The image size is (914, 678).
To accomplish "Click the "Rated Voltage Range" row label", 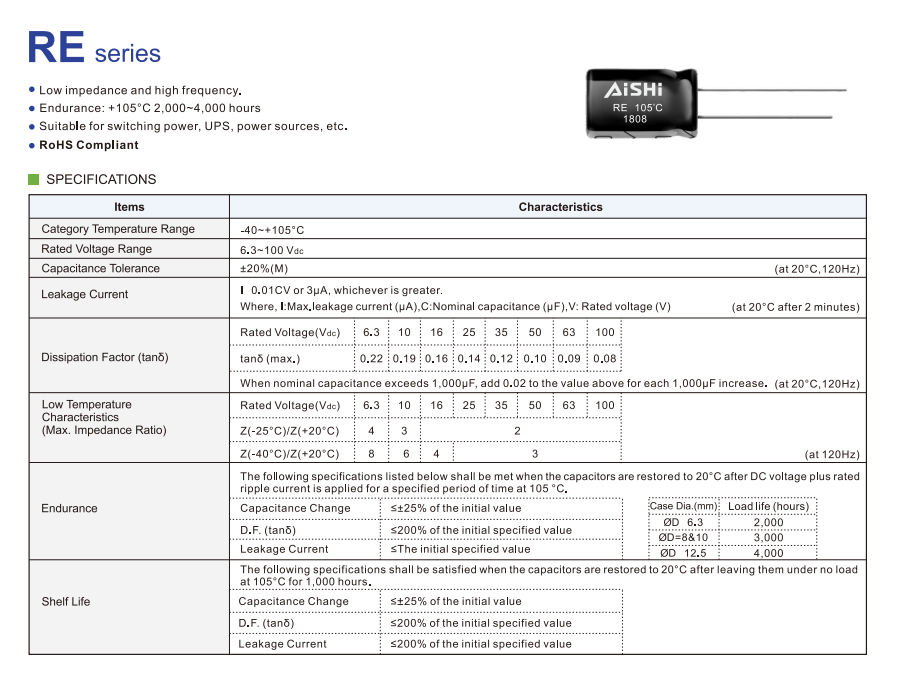I will click(x=97, y=249).
